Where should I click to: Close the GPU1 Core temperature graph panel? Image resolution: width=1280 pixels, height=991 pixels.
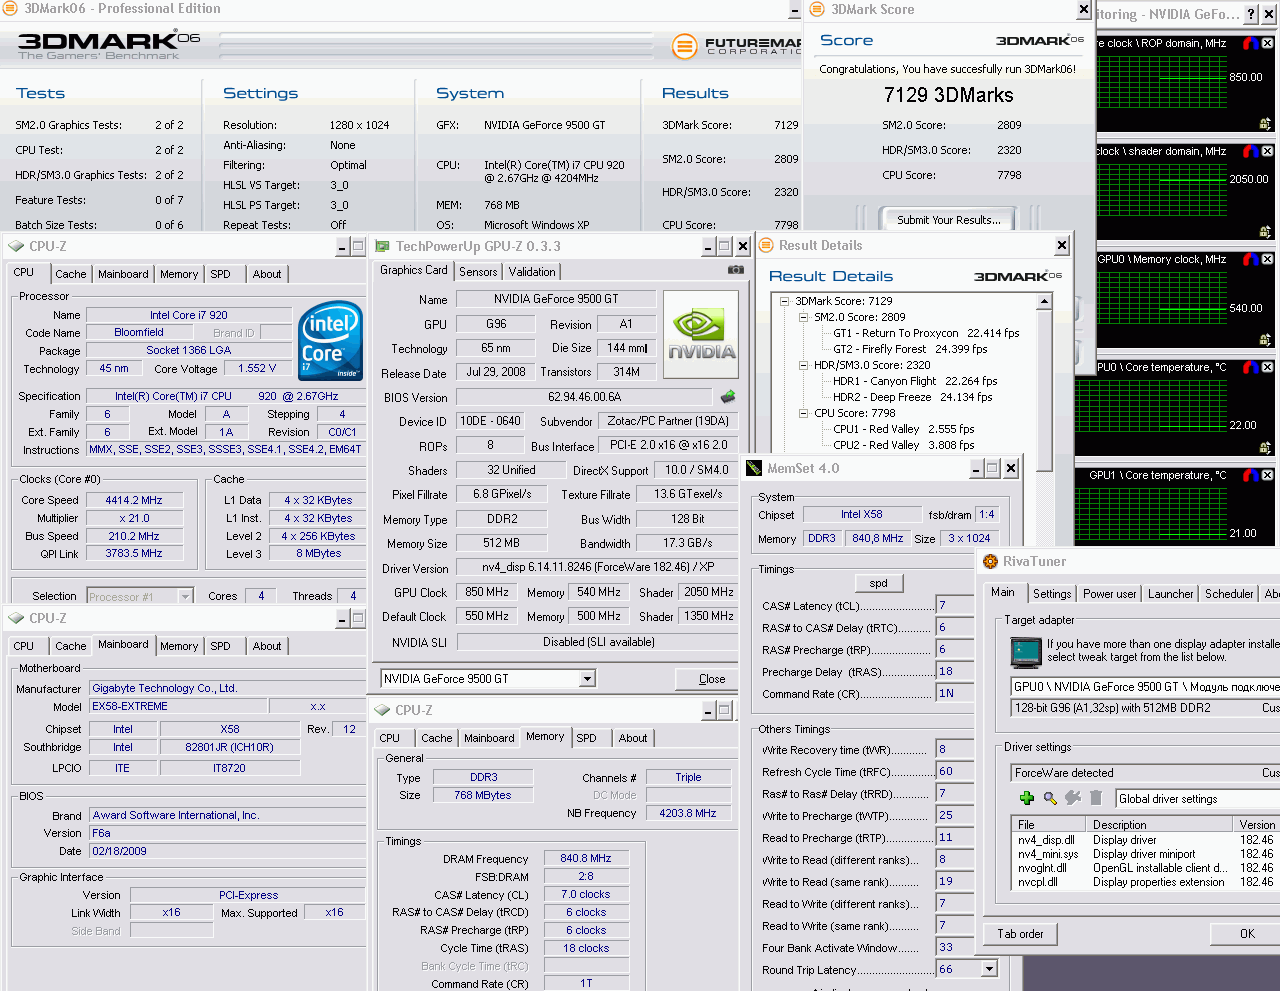coord(1267,475)
